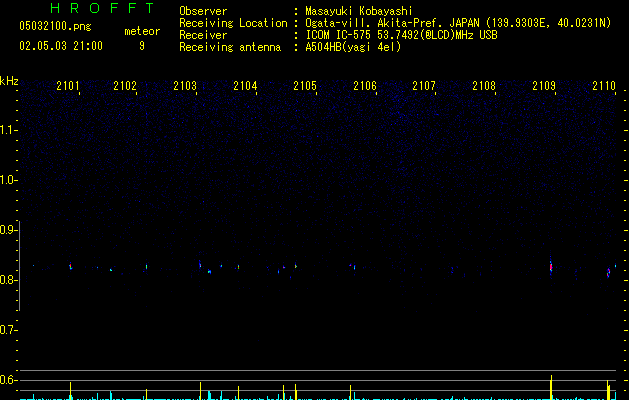This screenshot has width=629, height=400.
Task: Click the 1.0 frequency axis label
Action: [x=8, y=180]
